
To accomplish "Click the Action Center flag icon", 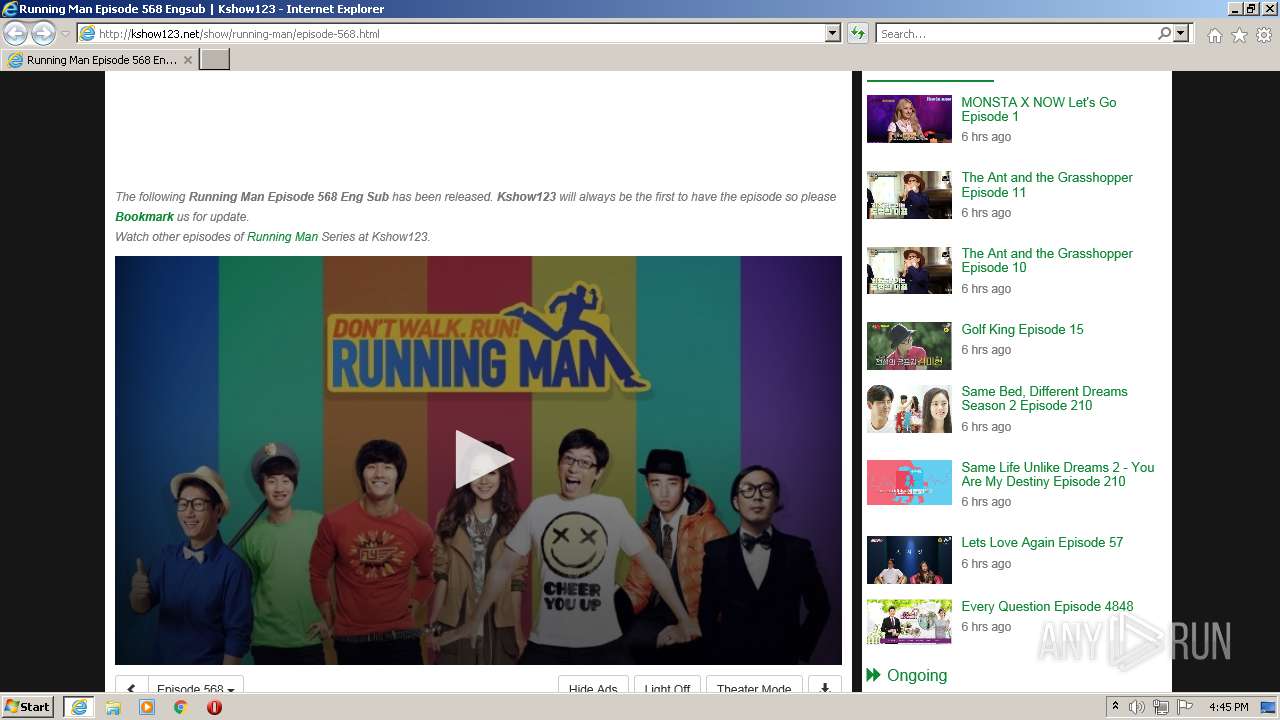I will [1183, 707].
